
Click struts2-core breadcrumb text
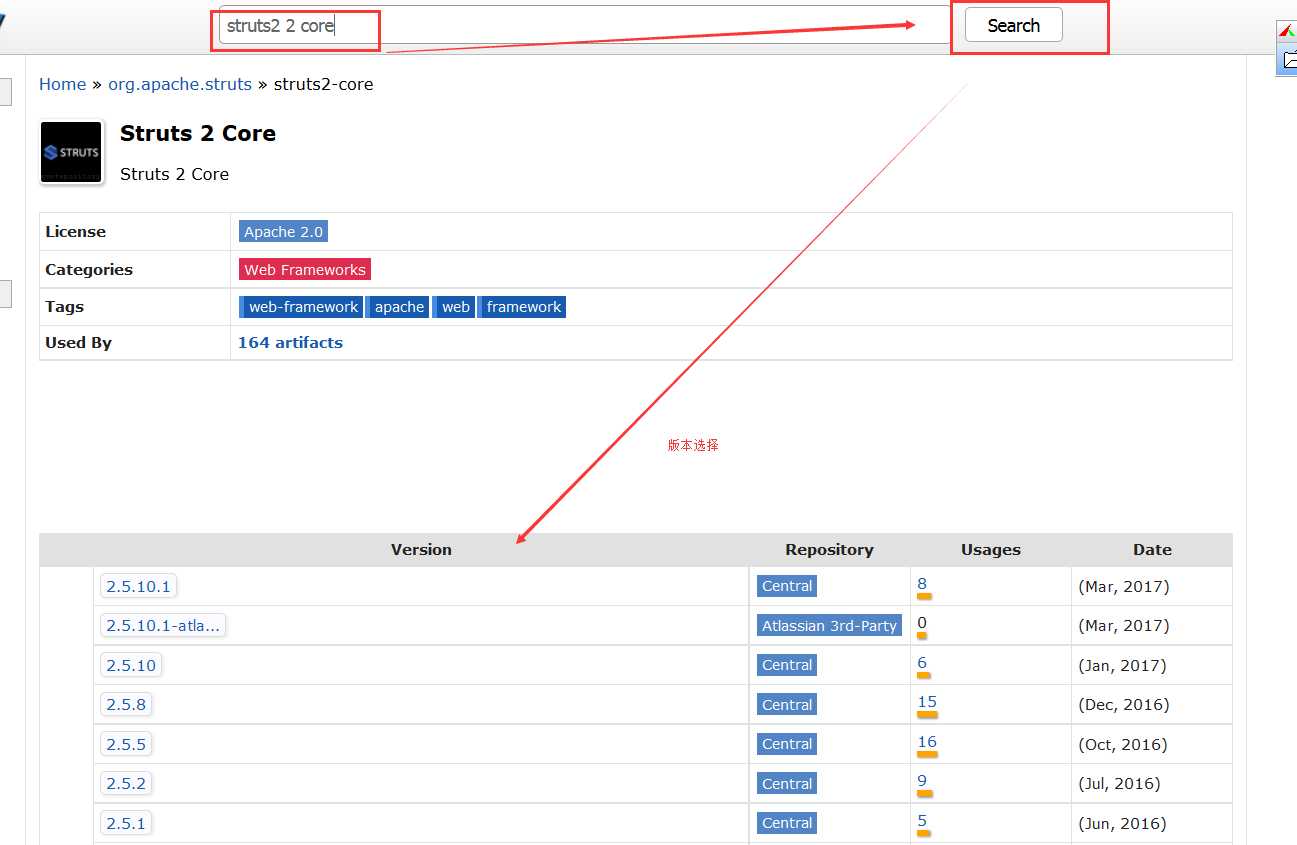point(323,84)
